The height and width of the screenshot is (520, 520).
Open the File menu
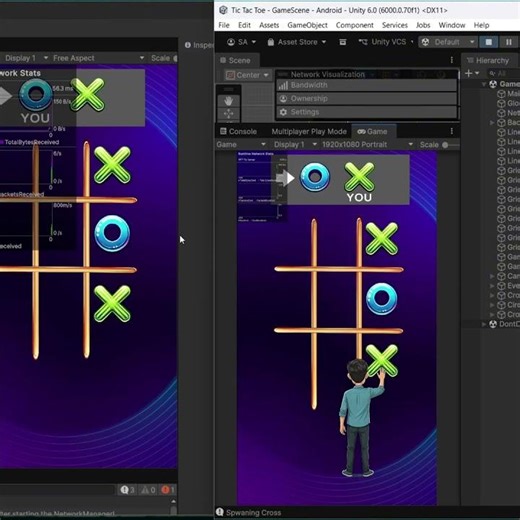click(x=224, y=25)
